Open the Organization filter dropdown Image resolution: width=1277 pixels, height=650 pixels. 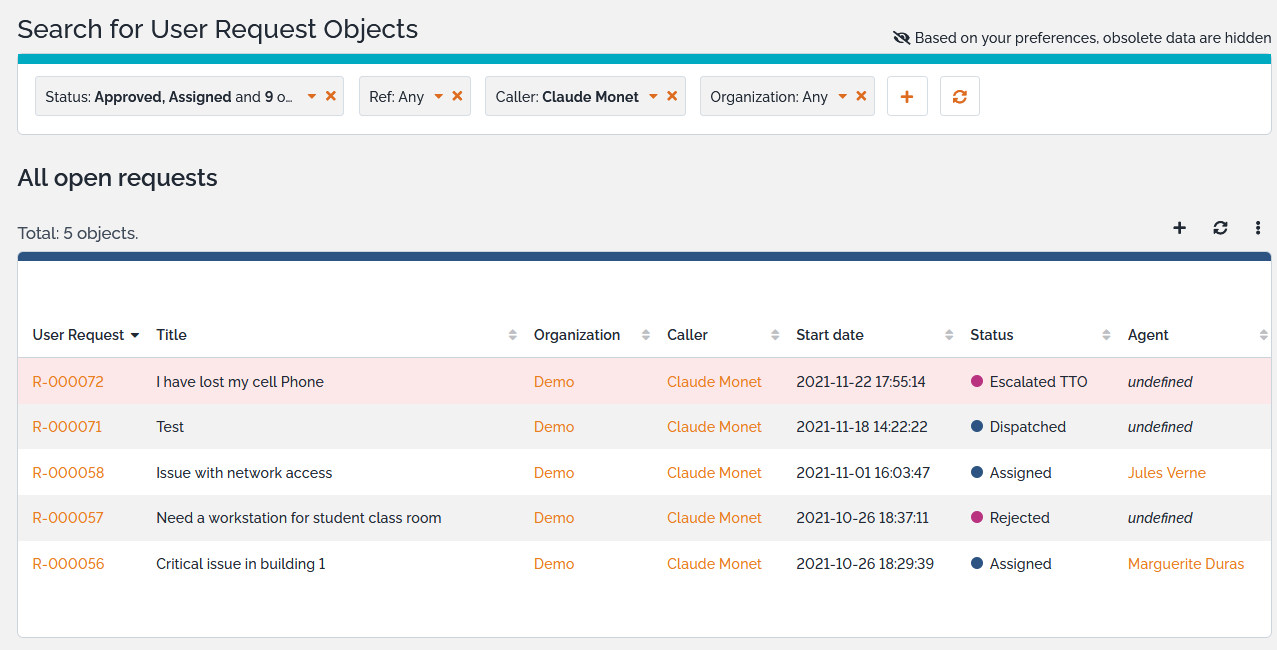coord(842,97)
